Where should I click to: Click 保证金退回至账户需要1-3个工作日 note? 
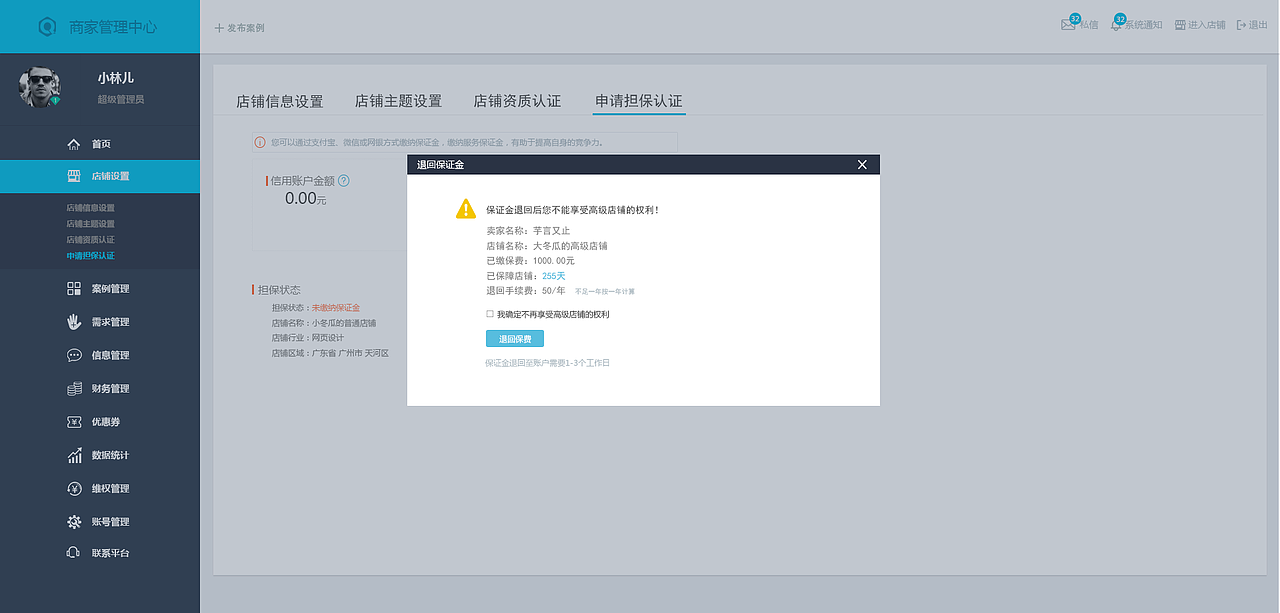click(x=547, y=363)
